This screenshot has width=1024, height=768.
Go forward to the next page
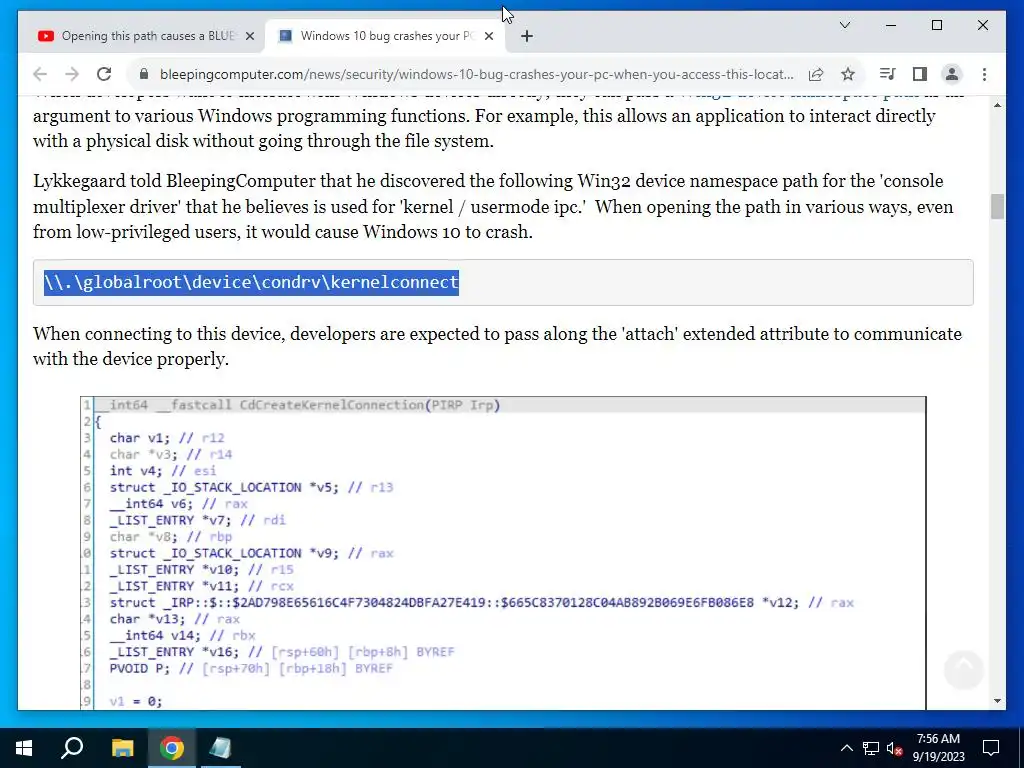tap(72, 74)
